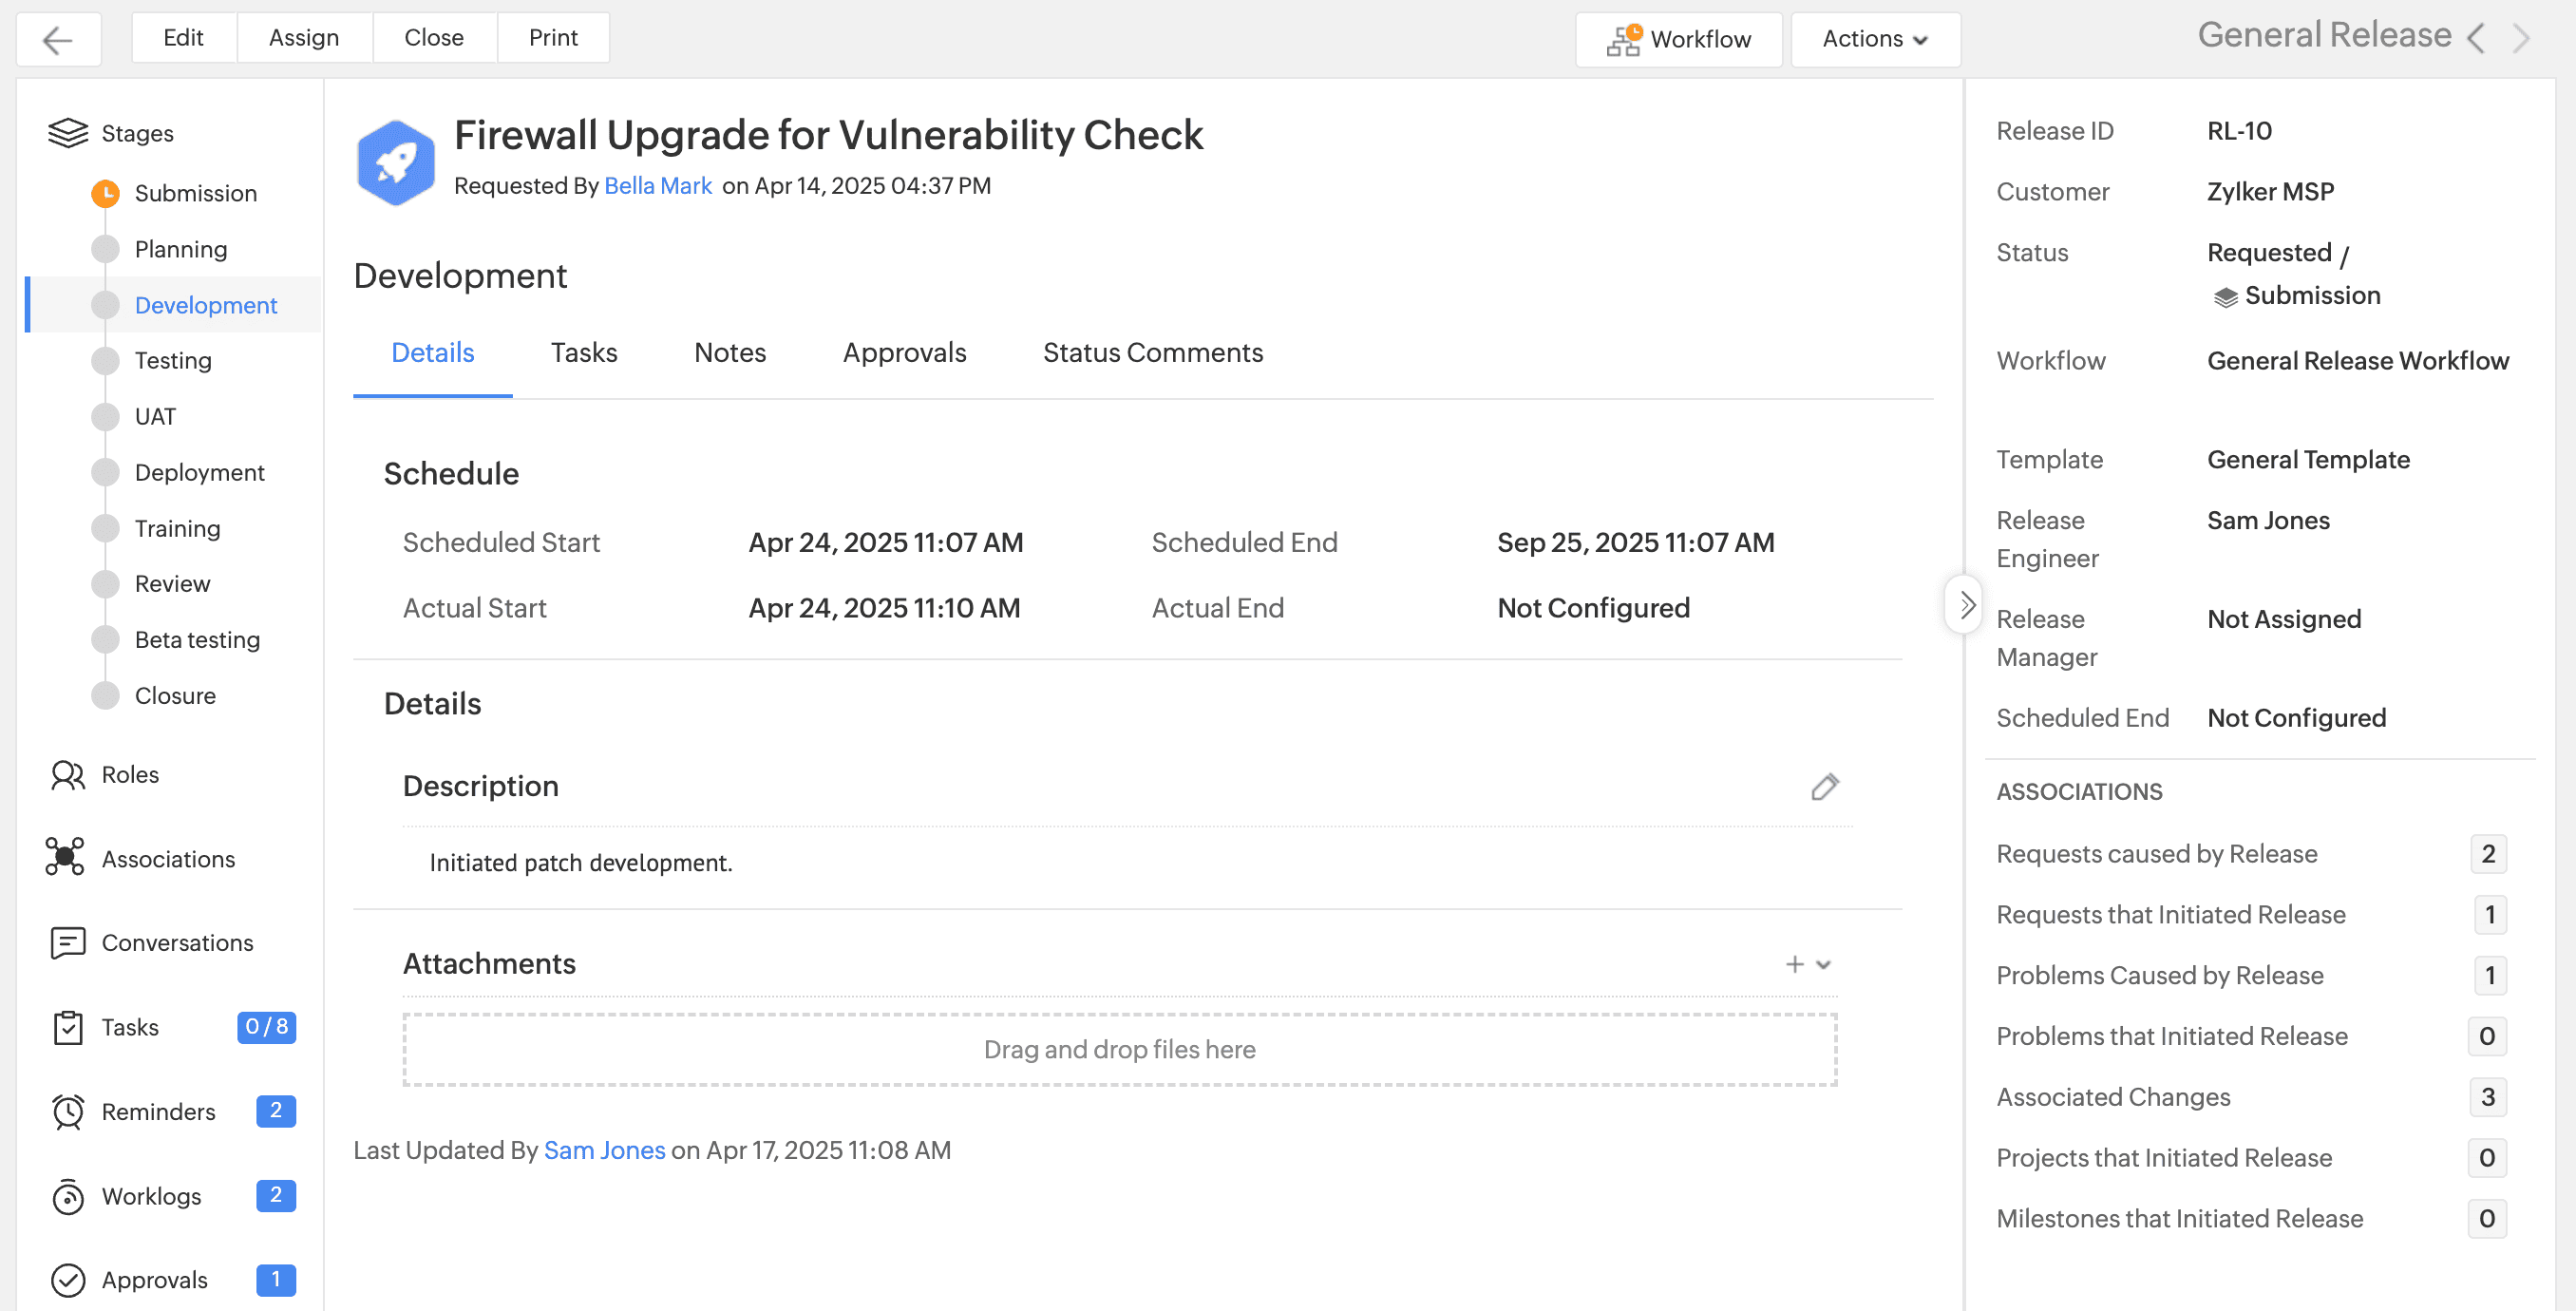Click the rocket release icon
The width and height of the screenshot is (2576, 1311).
point(396,162)
